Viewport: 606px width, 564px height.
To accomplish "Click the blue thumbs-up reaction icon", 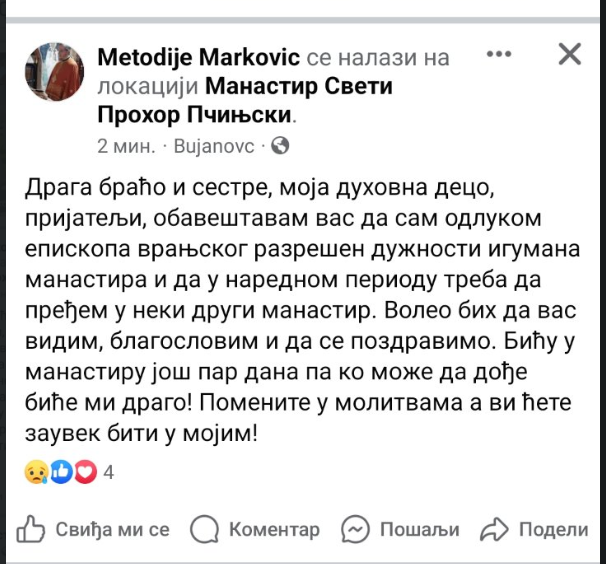I will click(x=61, y=472).
